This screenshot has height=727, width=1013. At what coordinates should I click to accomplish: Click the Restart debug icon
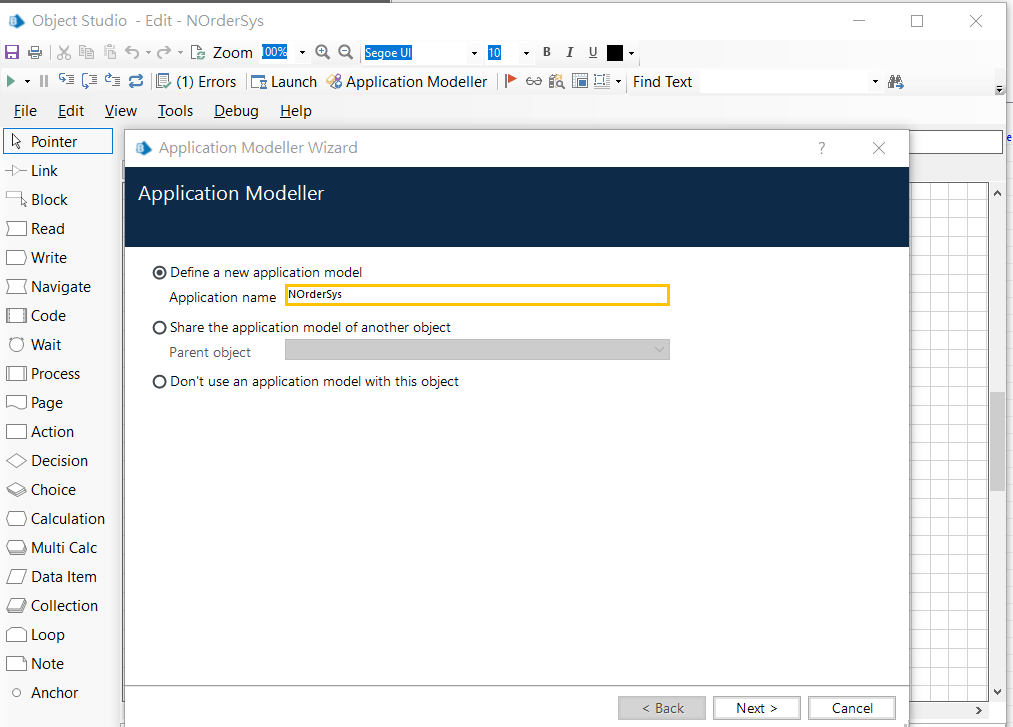(x=136, y=81)
